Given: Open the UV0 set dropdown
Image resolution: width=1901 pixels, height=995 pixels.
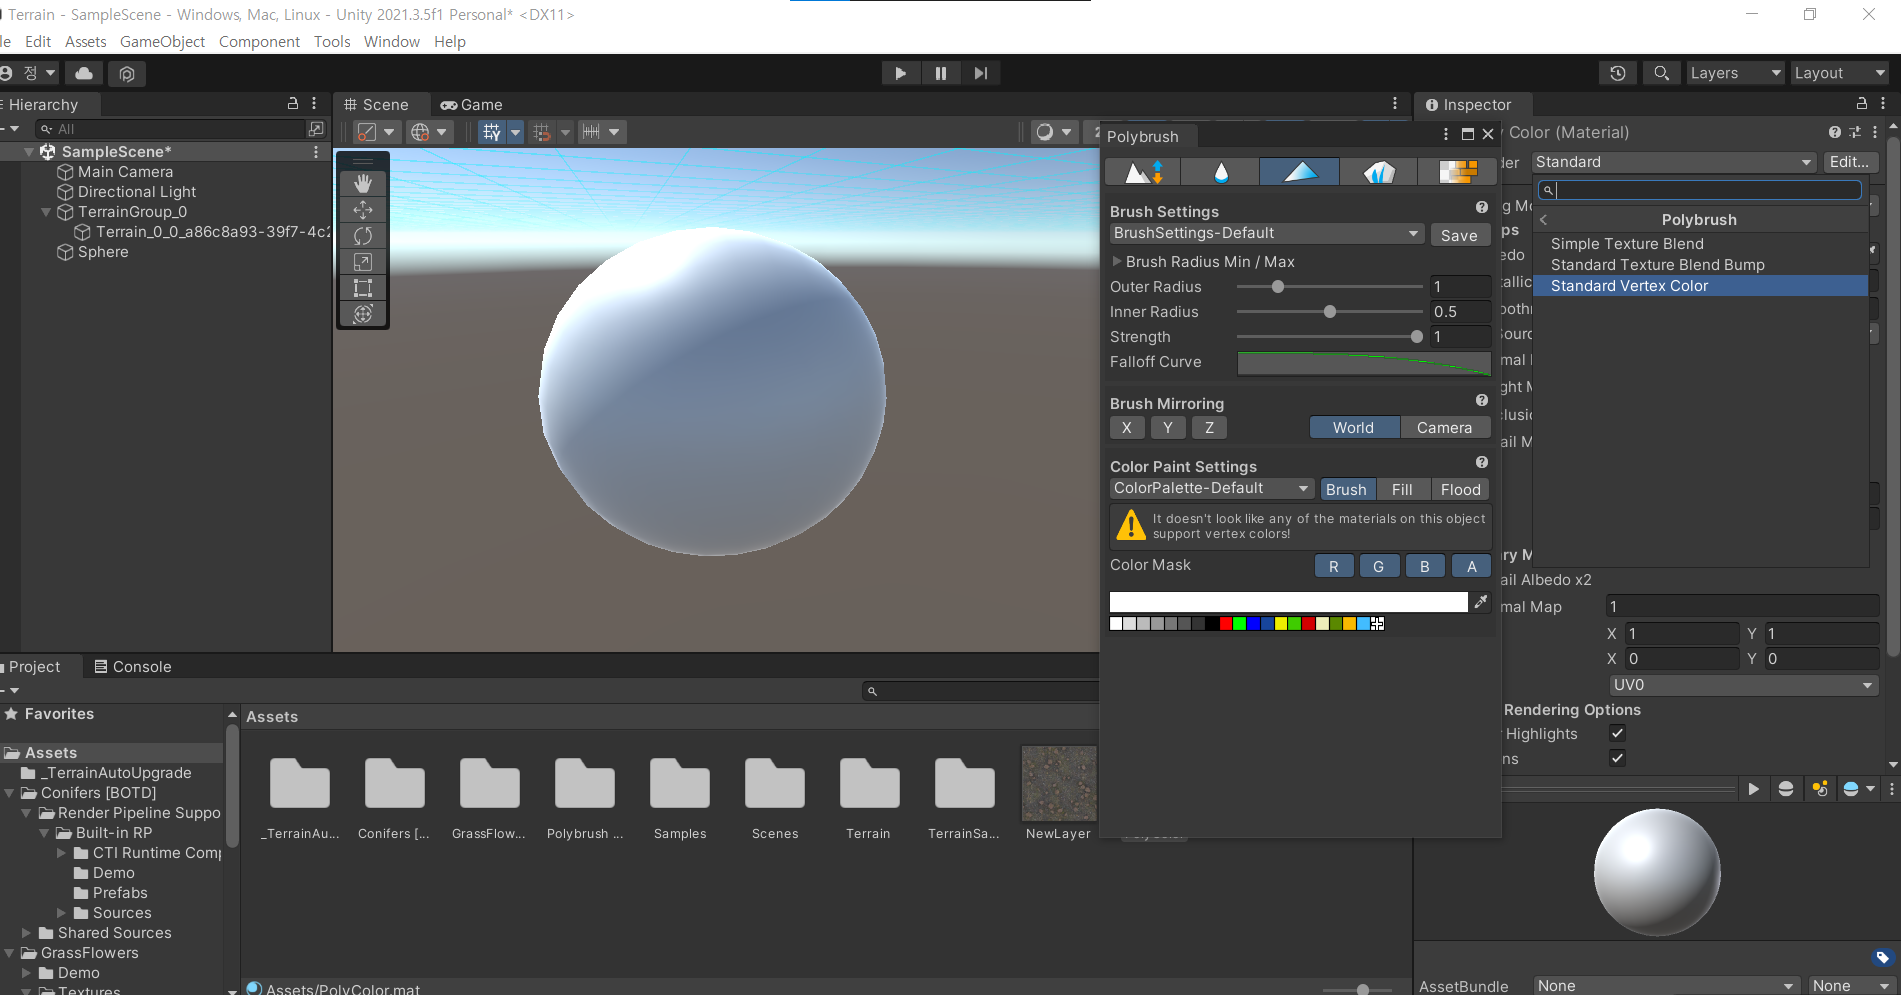Looking at the screenshot, I should [1743, 685].
